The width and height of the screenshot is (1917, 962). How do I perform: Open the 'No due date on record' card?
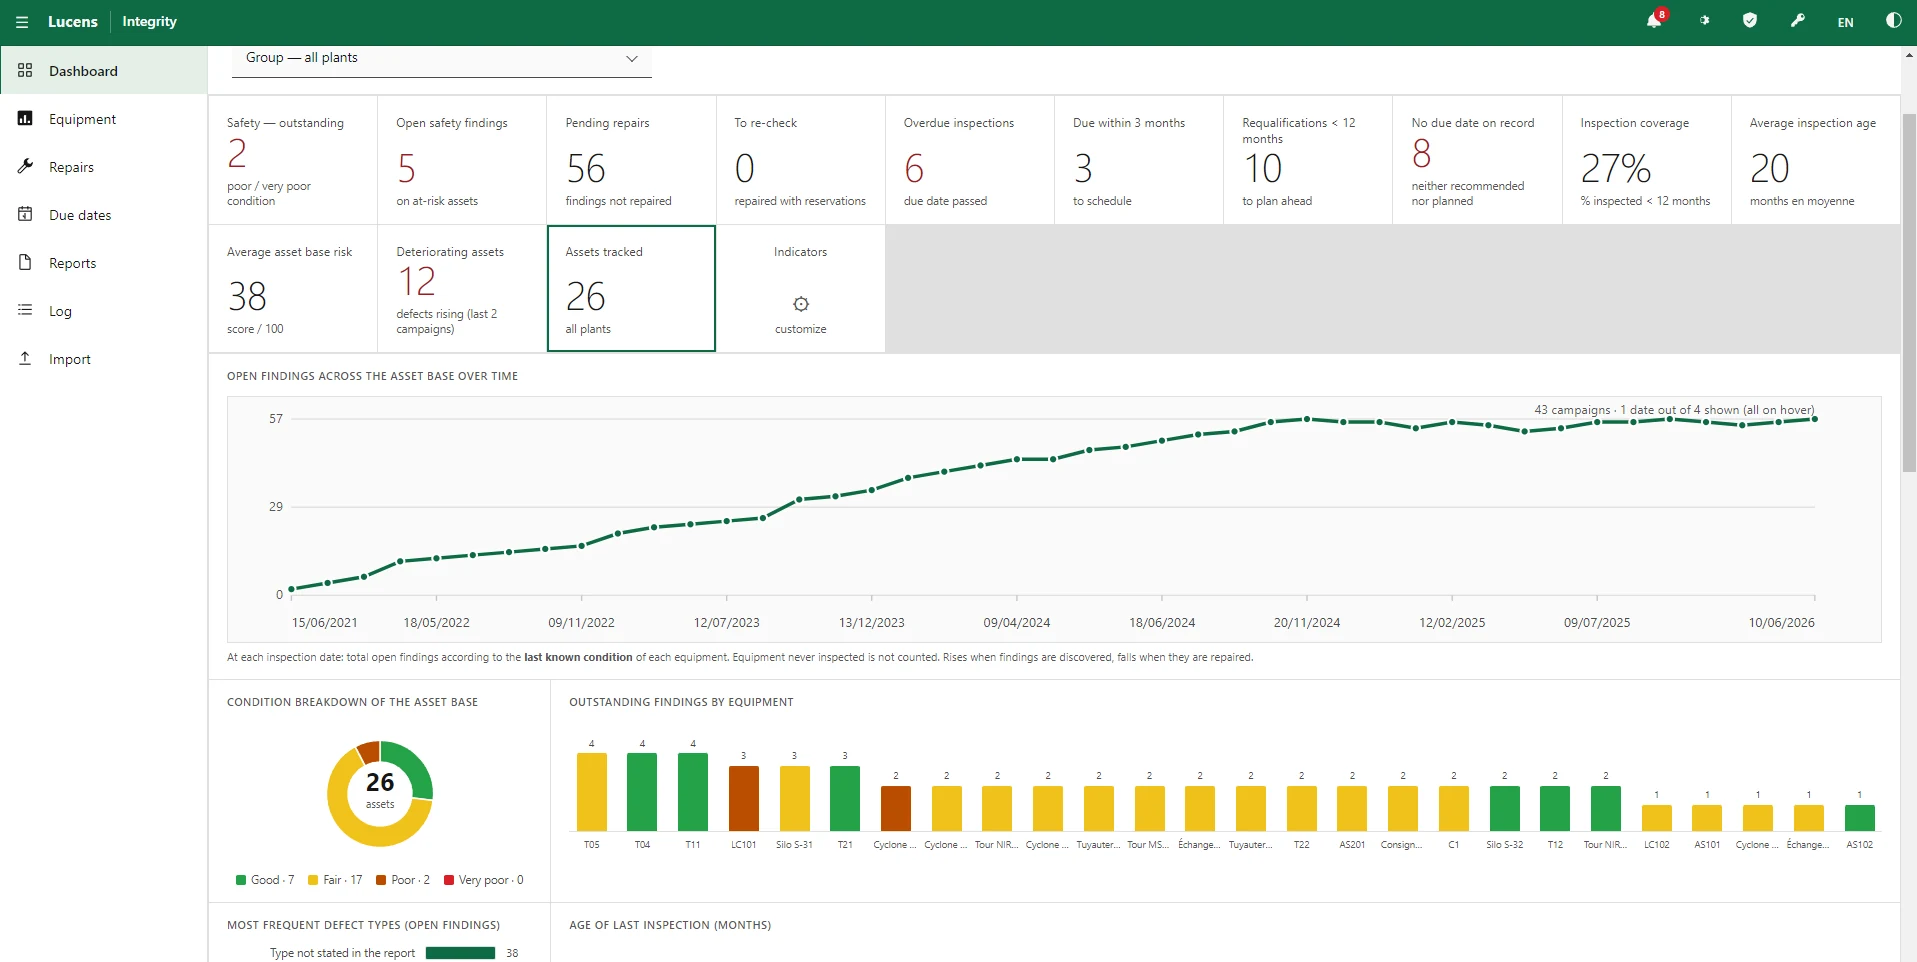point(1477,160)
